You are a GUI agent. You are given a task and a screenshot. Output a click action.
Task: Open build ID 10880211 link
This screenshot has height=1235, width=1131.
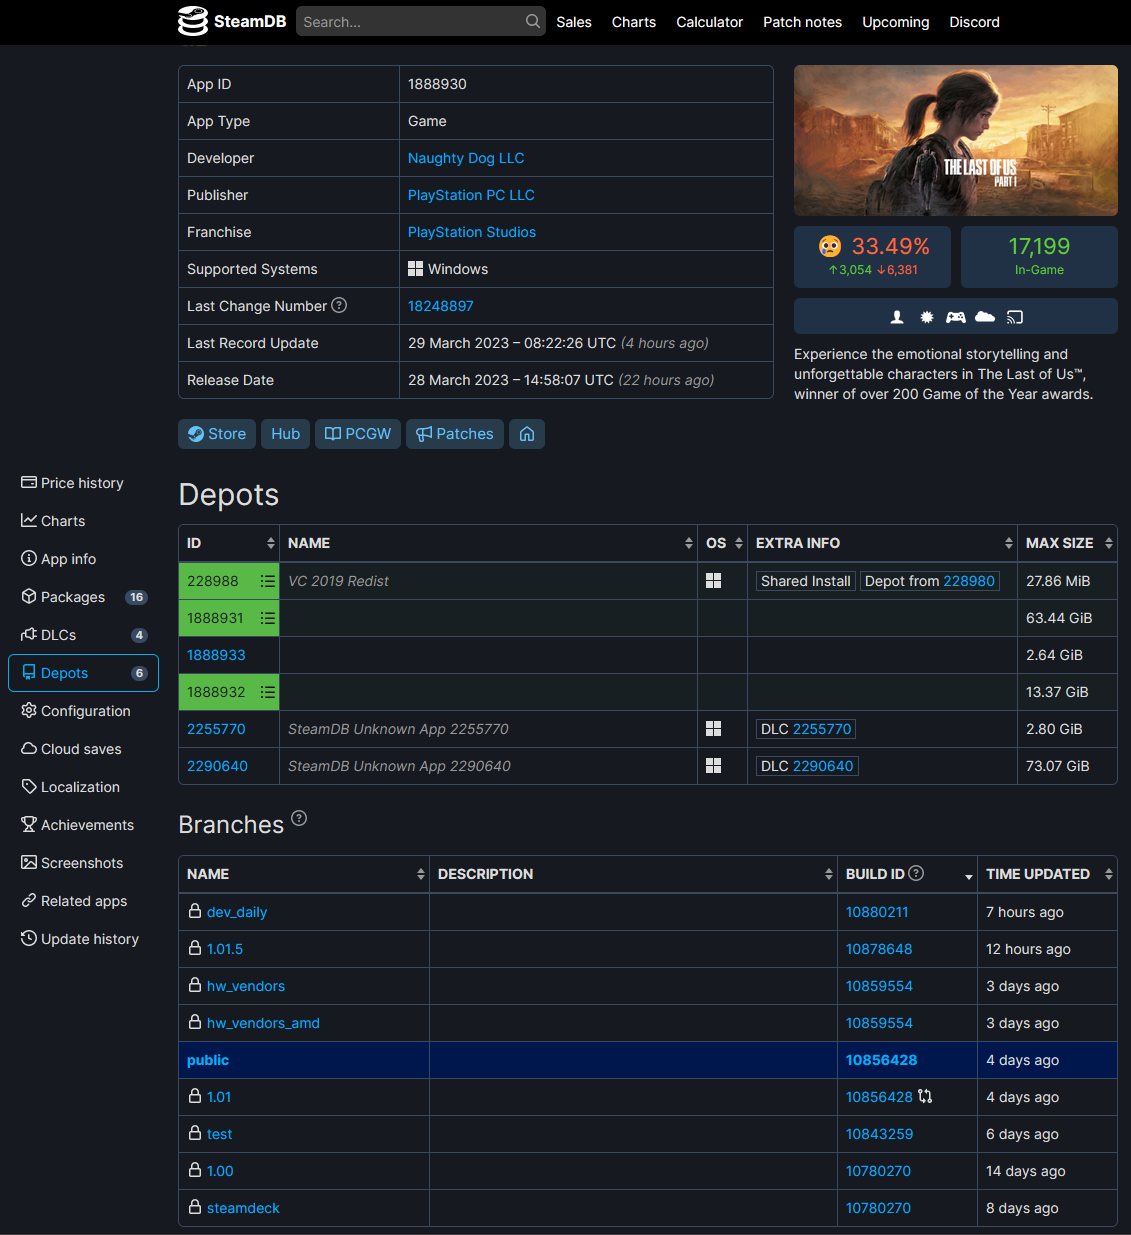(877, 912)
